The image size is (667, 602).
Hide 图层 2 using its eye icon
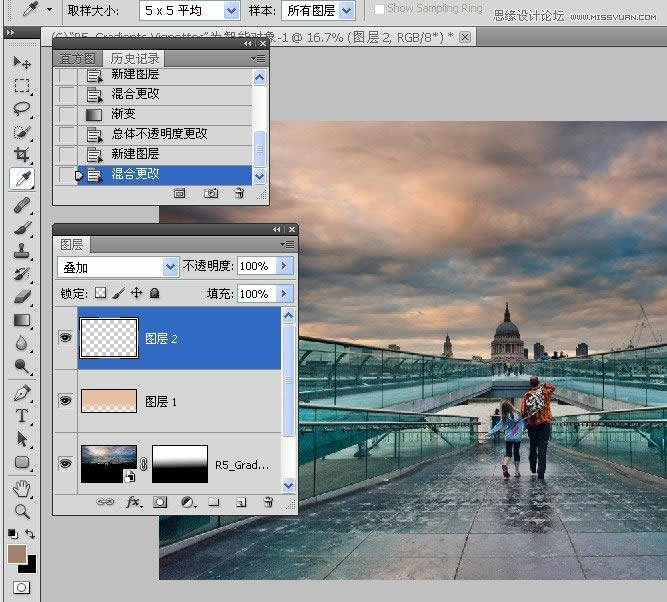66,339
